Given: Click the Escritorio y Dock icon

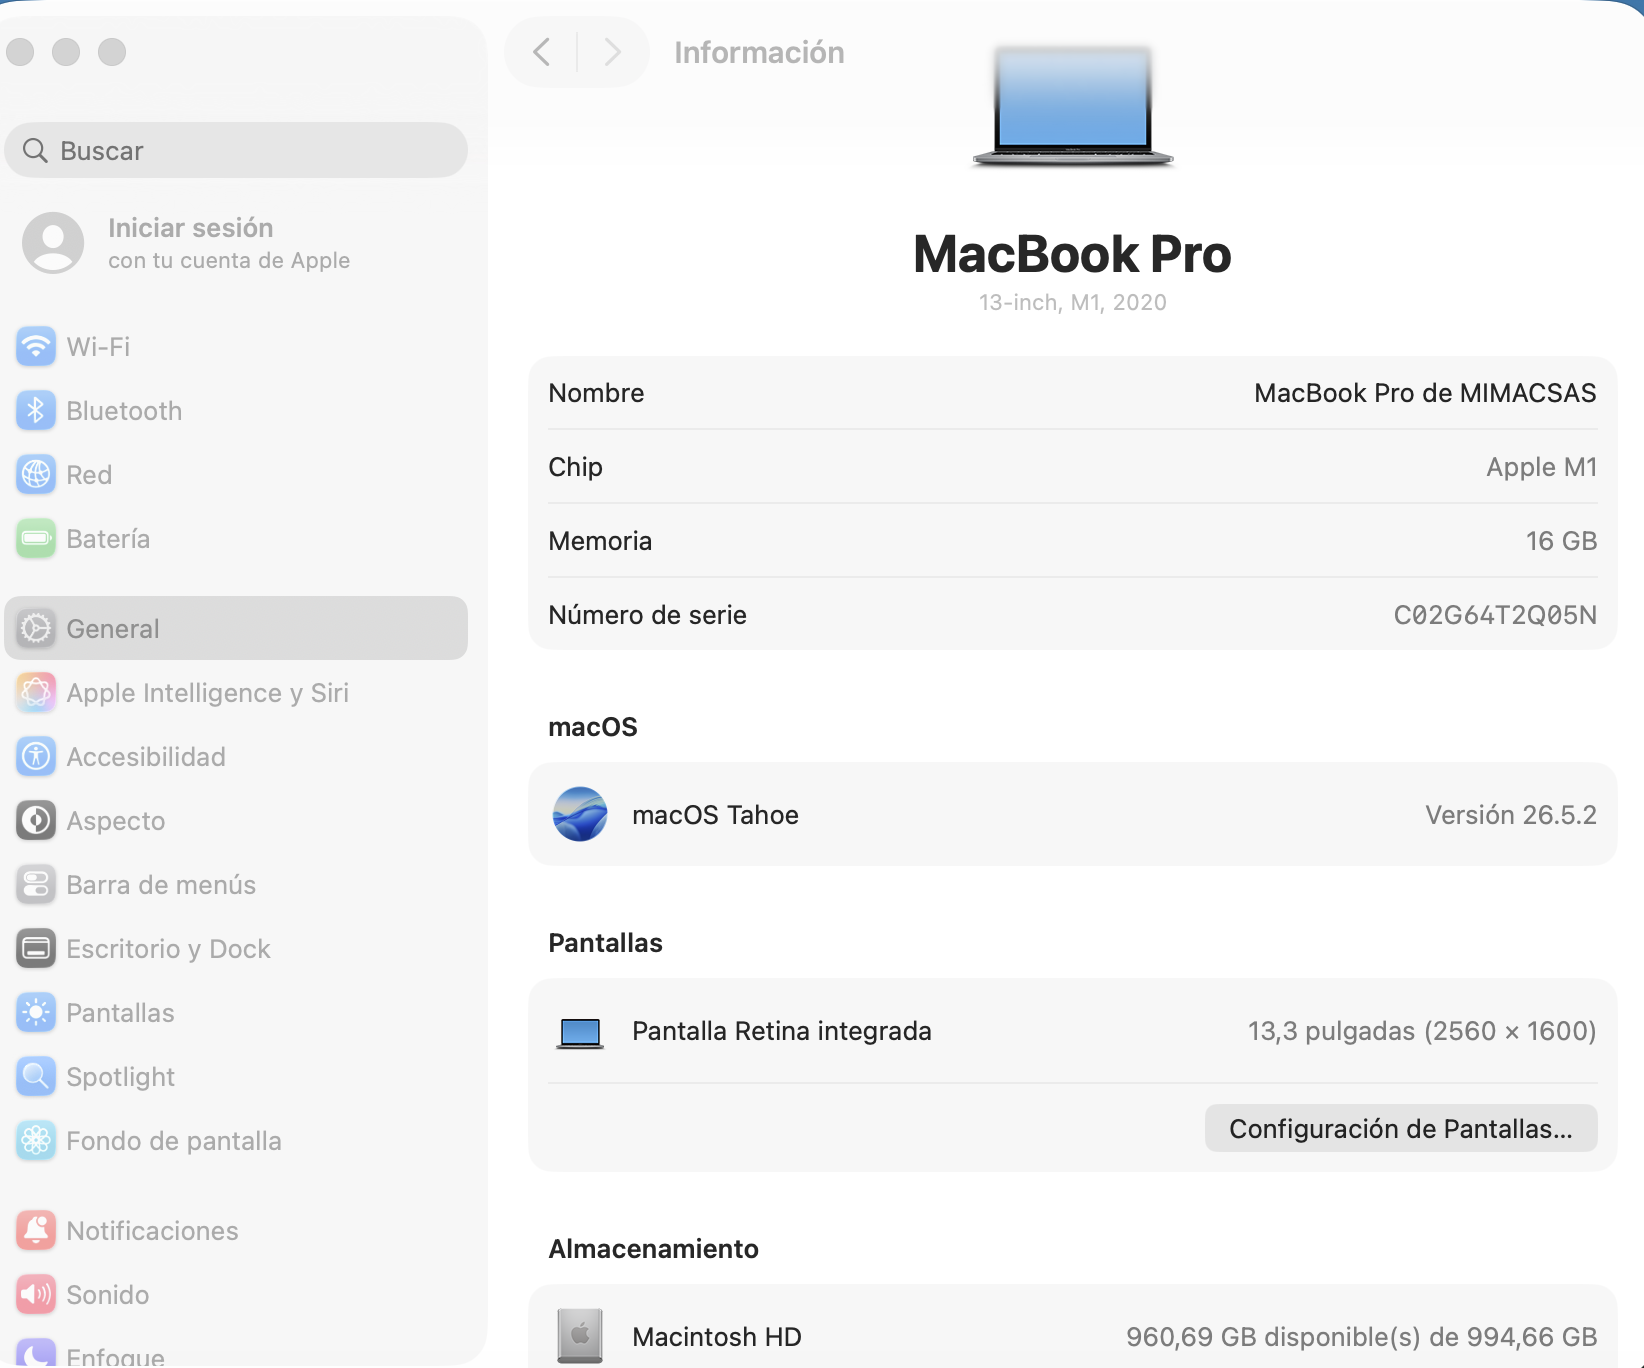Looking at the screenshot, I should 36,949.
